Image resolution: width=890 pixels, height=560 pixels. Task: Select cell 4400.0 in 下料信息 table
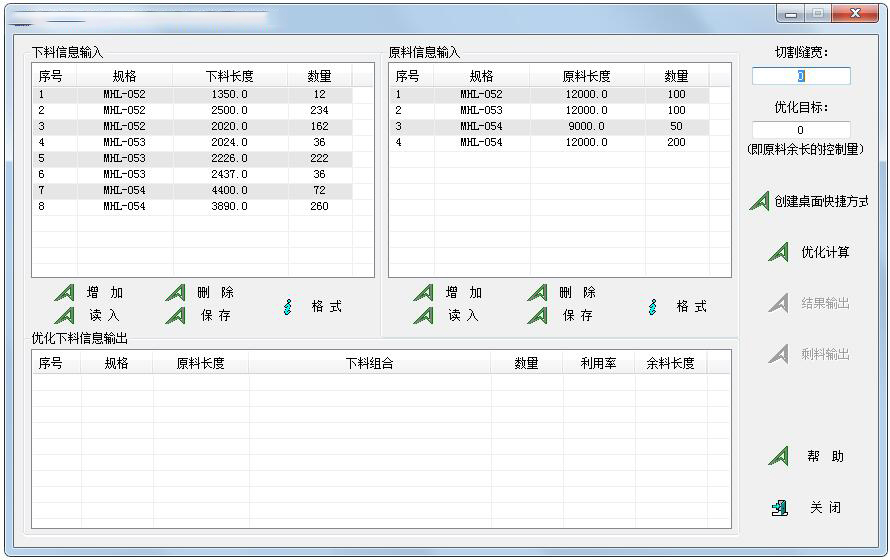tap(229, 190)
